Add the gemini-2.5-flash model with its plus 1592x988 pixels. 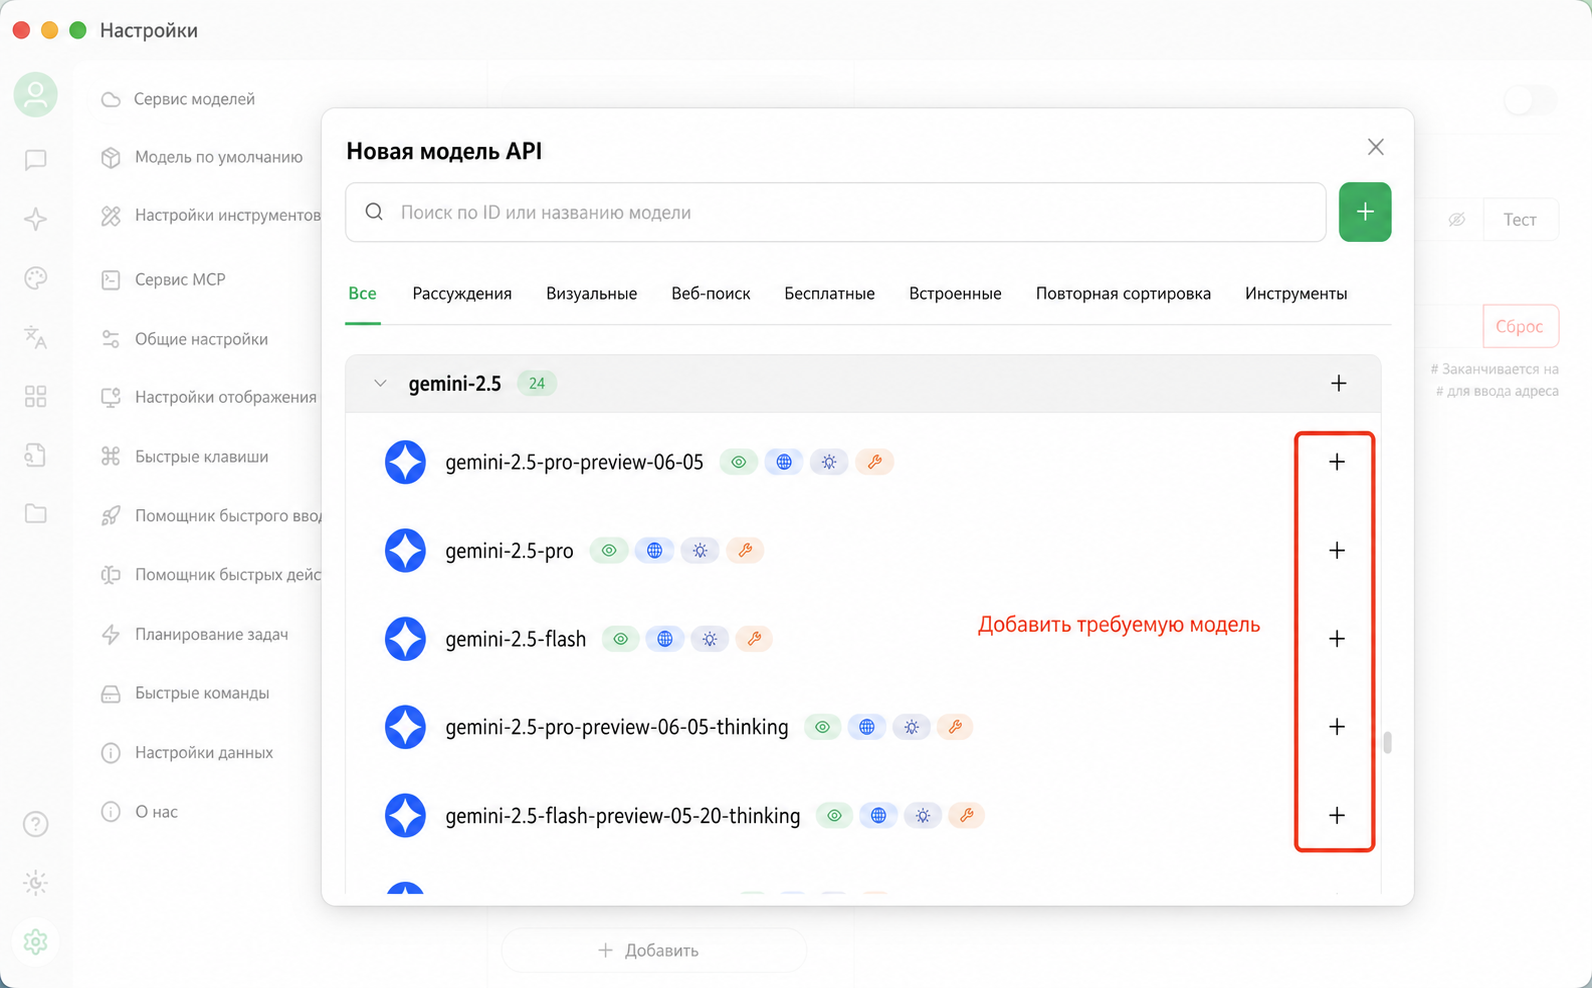pyautogui.click(x=1337, y=639)
